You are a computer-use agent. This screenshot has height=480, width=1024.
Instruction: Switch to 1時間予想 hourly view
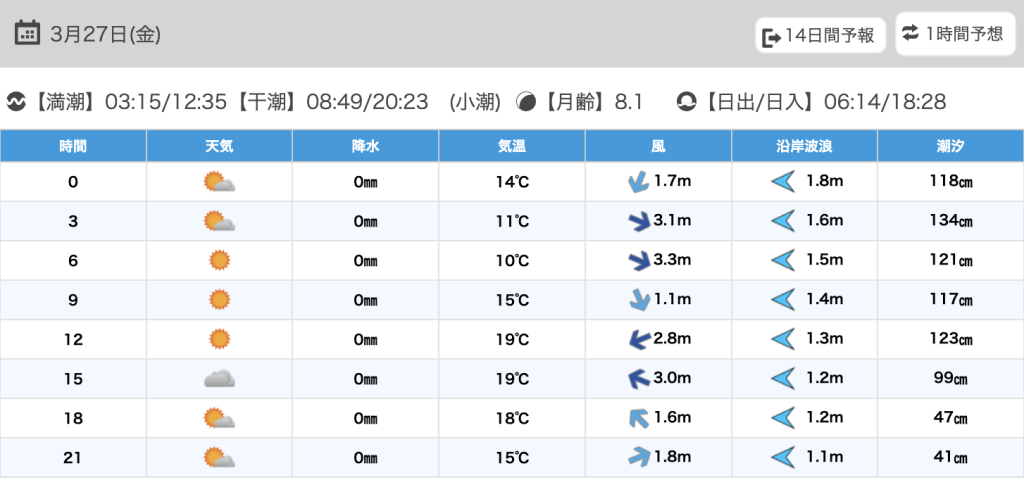tap(952, 34)
